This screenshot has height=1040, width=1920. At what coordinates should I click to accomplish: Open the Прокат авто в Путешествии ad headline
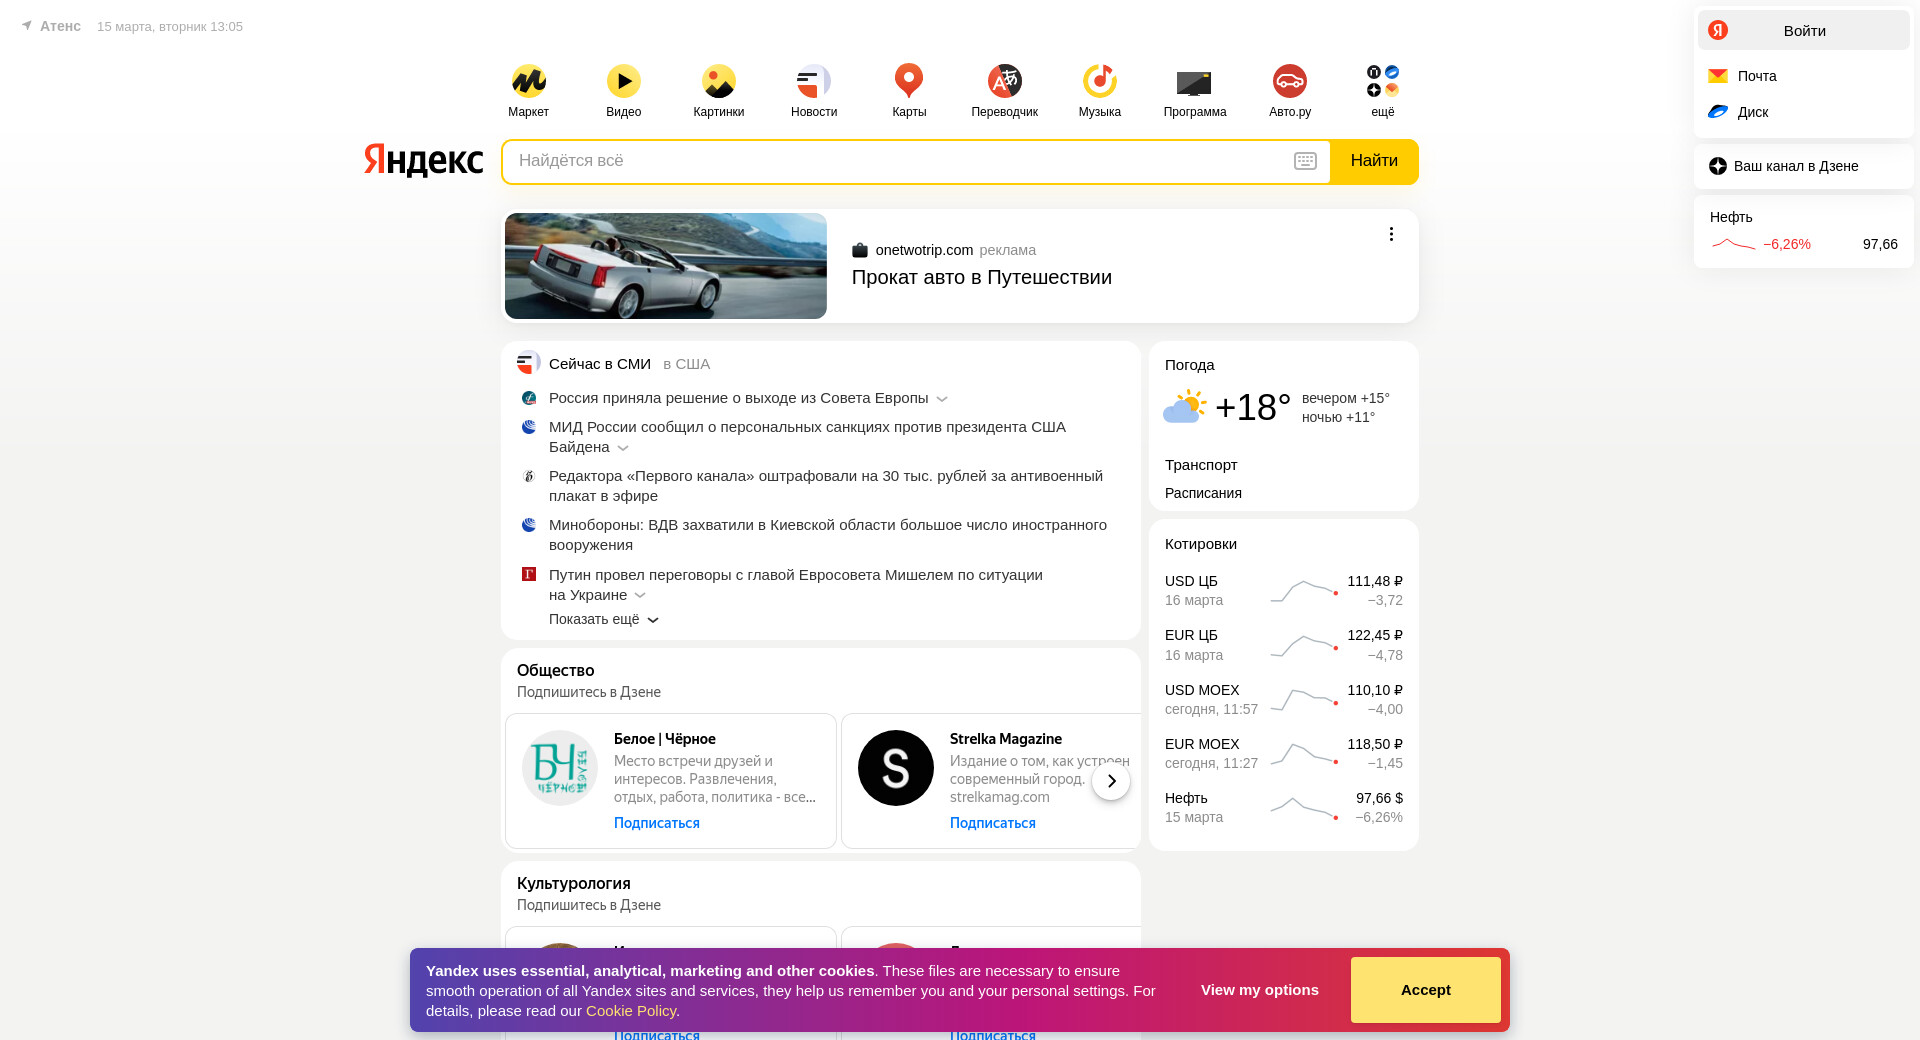(982, 278)
